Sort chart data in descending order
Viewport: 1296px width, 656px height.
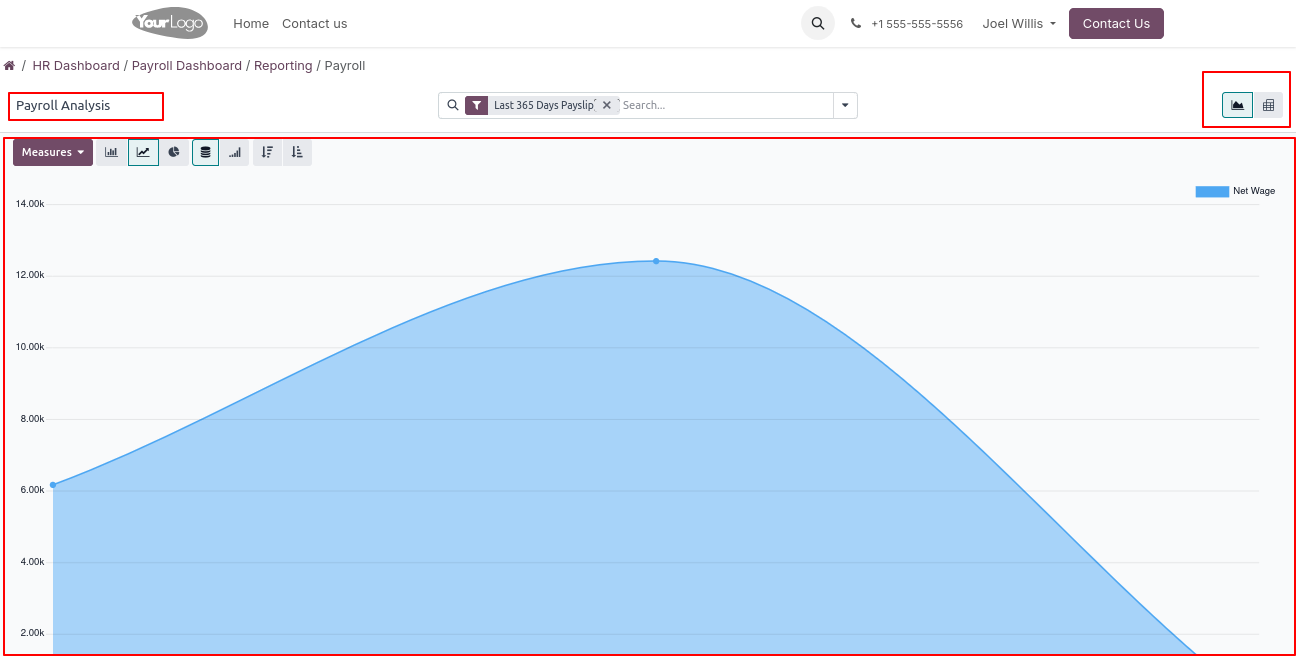tap(267, 152)
